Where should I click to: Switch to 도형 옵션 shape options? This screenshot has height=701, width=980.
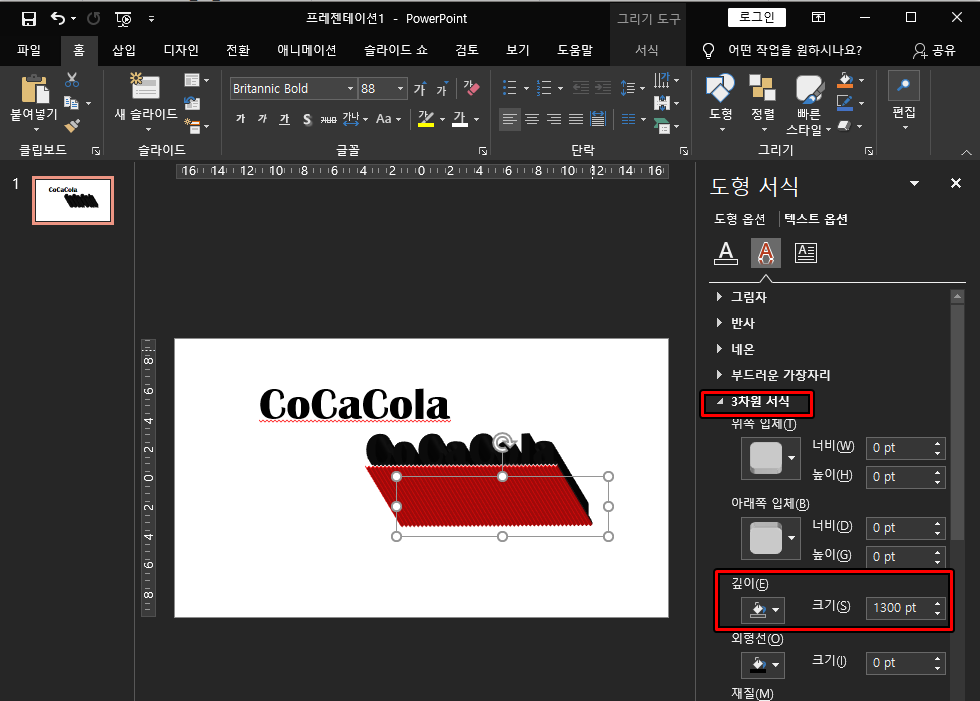[x=739, y=219]
